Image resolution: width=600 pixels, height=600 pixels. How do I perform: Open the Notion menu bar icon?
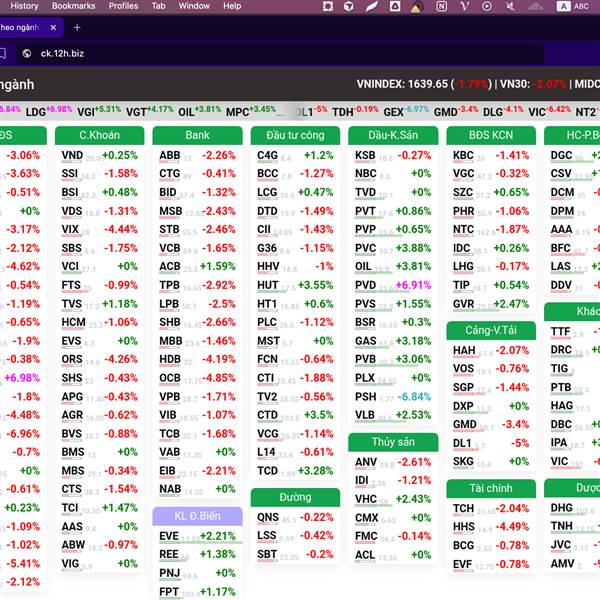441,6
